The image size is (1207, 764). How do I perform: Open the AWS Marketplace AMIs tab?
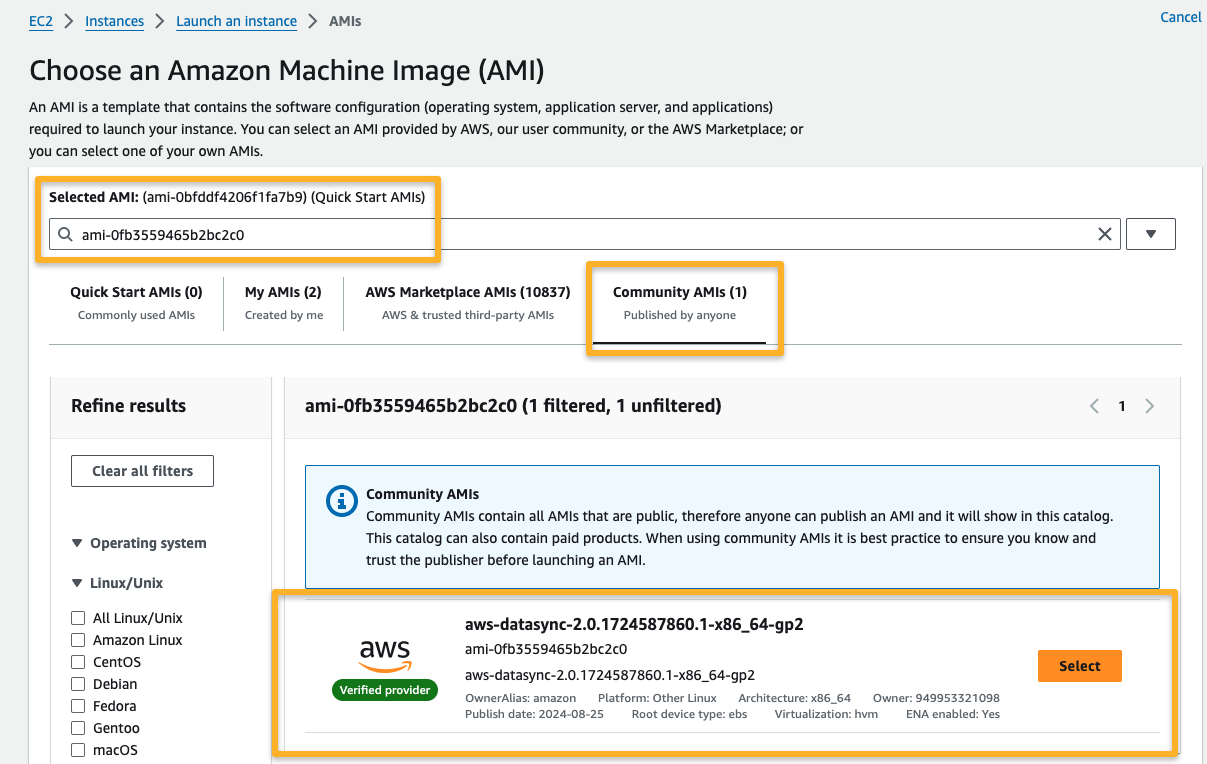click(x=467, y=302)
